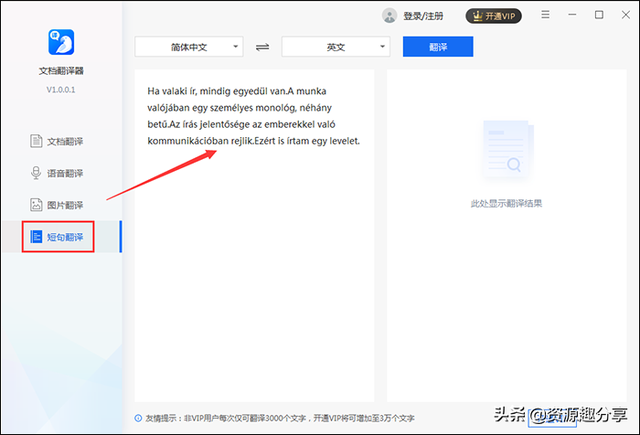Click the 文档翻译器 app title

[x=61, y=71]
